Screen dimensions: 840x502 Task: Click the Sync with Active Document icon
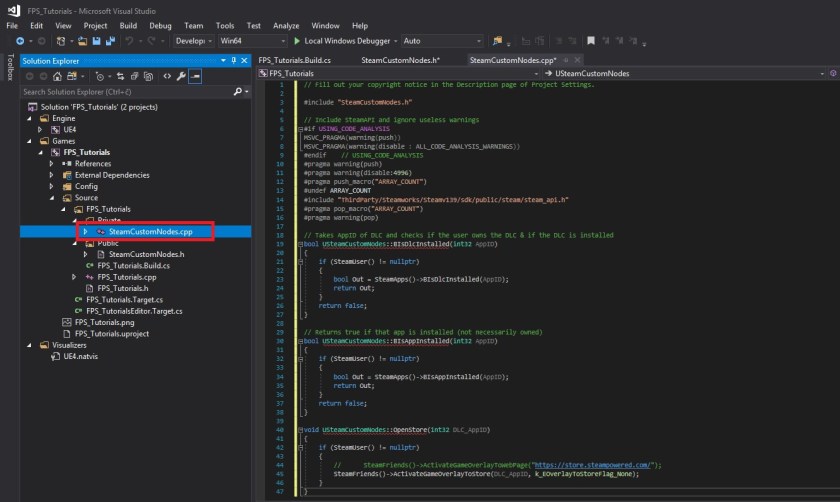(x=121, y=77)
